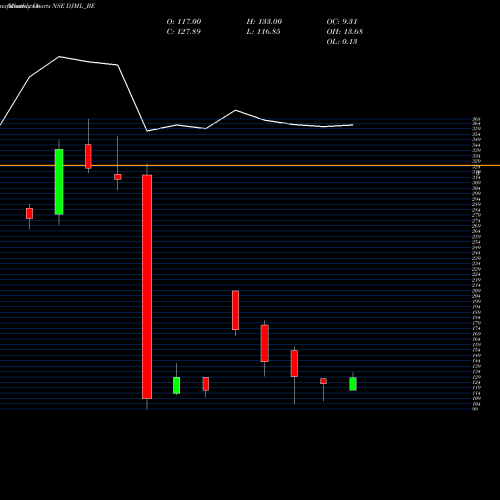Select the low price text L: 116.85

point(263,32)
